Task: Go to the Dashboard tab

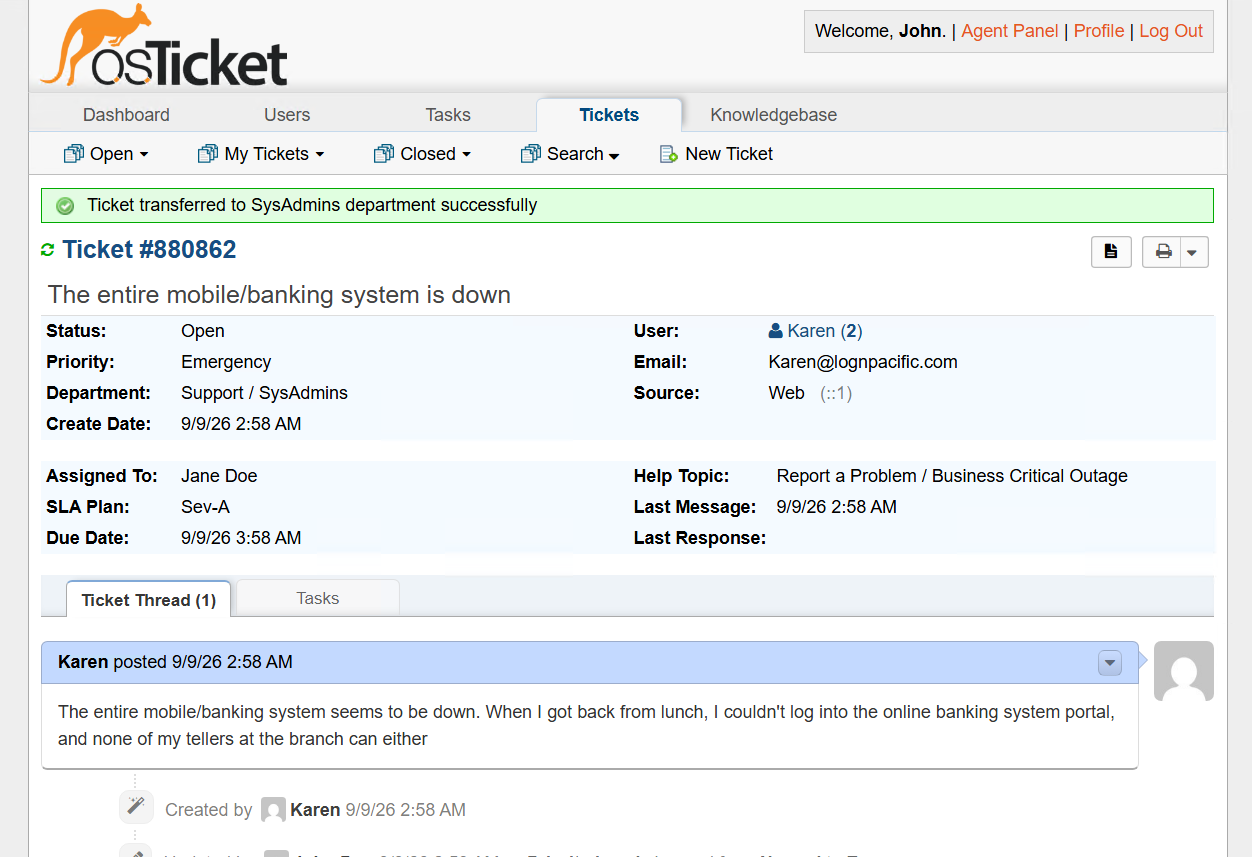Action: [126, 115]
